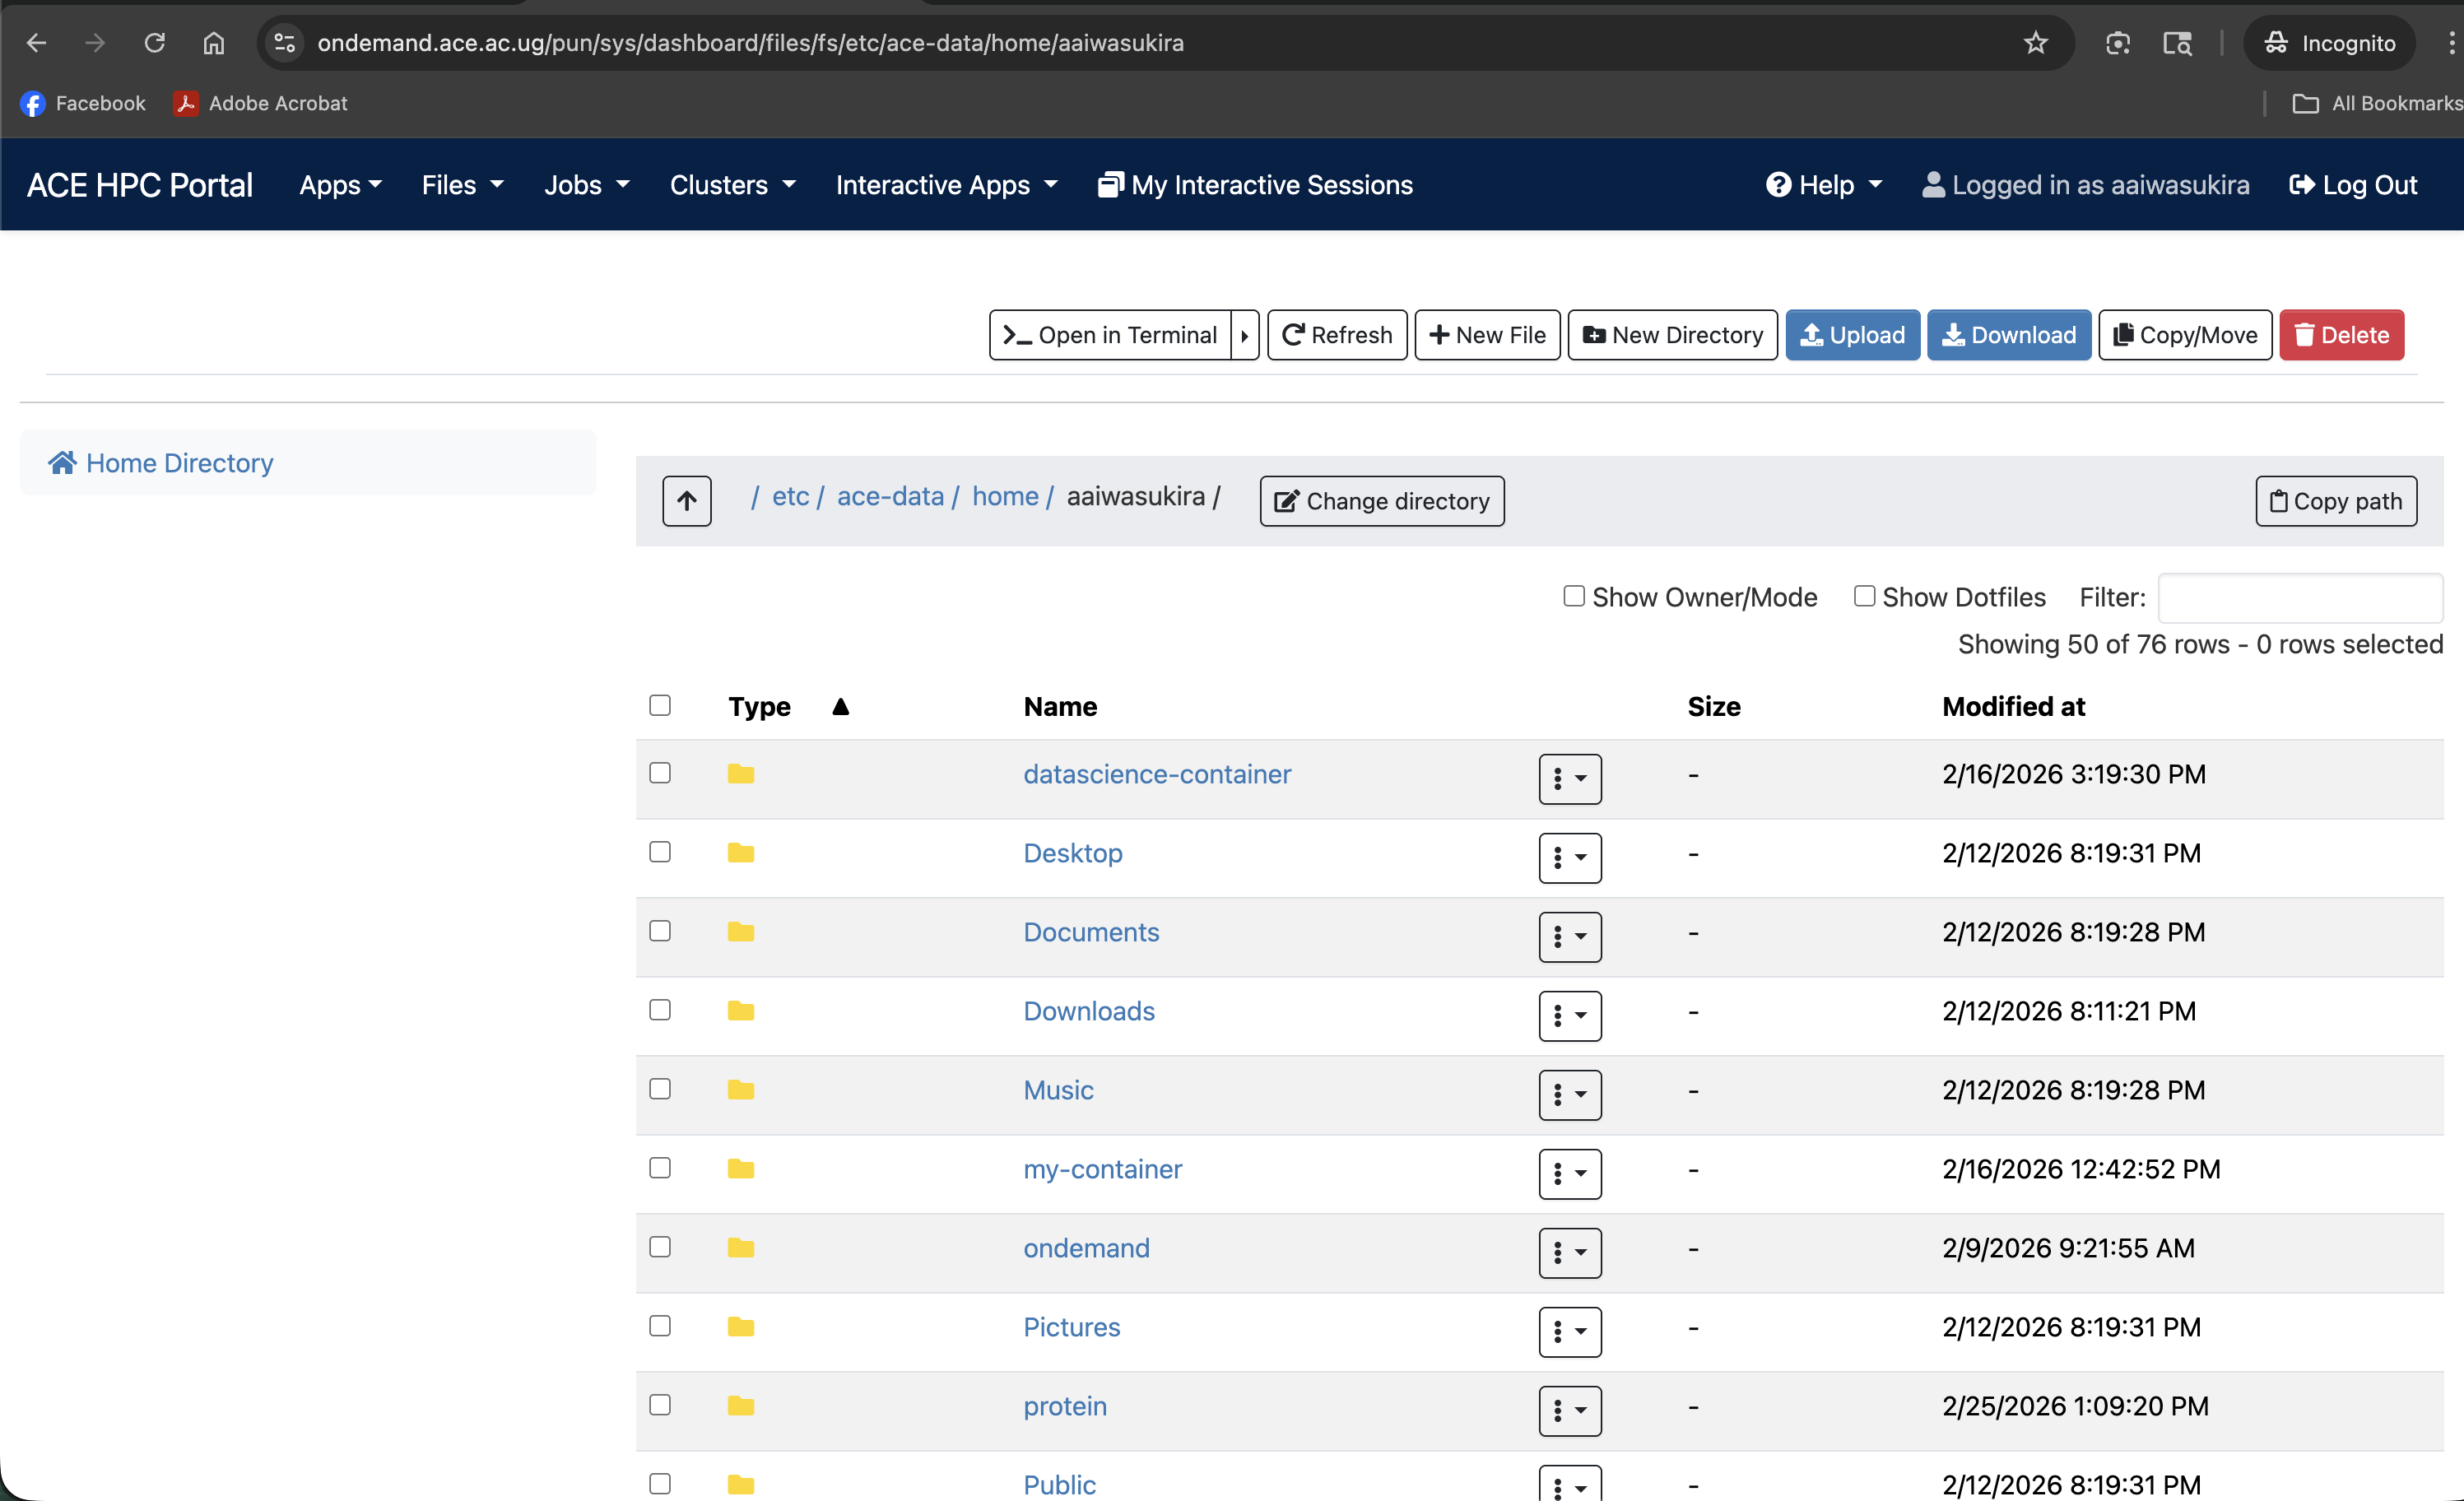The image size is (2464, 1501).
Task: Bookmark page with the star icon
Action: 2035,43
